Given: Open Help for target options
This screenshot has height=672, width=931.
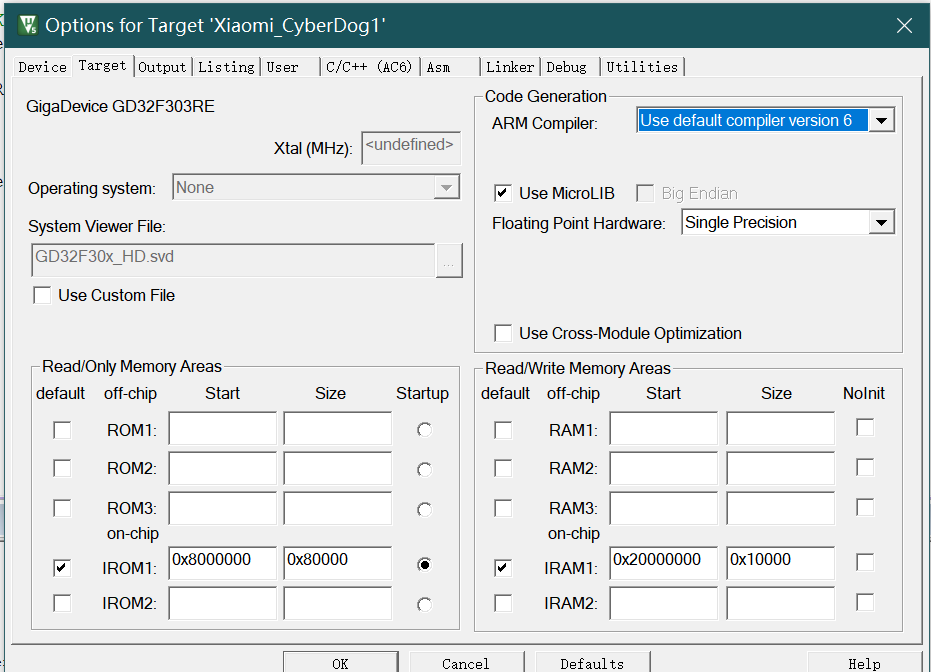Looking at the screenshot, I should [864, 663].
